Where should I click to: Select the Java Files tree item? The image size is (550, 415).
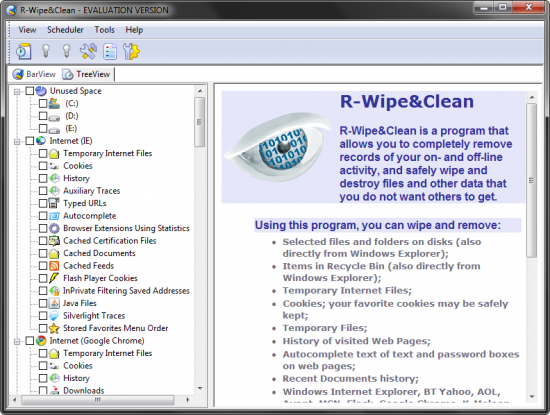tap(80, 303)
